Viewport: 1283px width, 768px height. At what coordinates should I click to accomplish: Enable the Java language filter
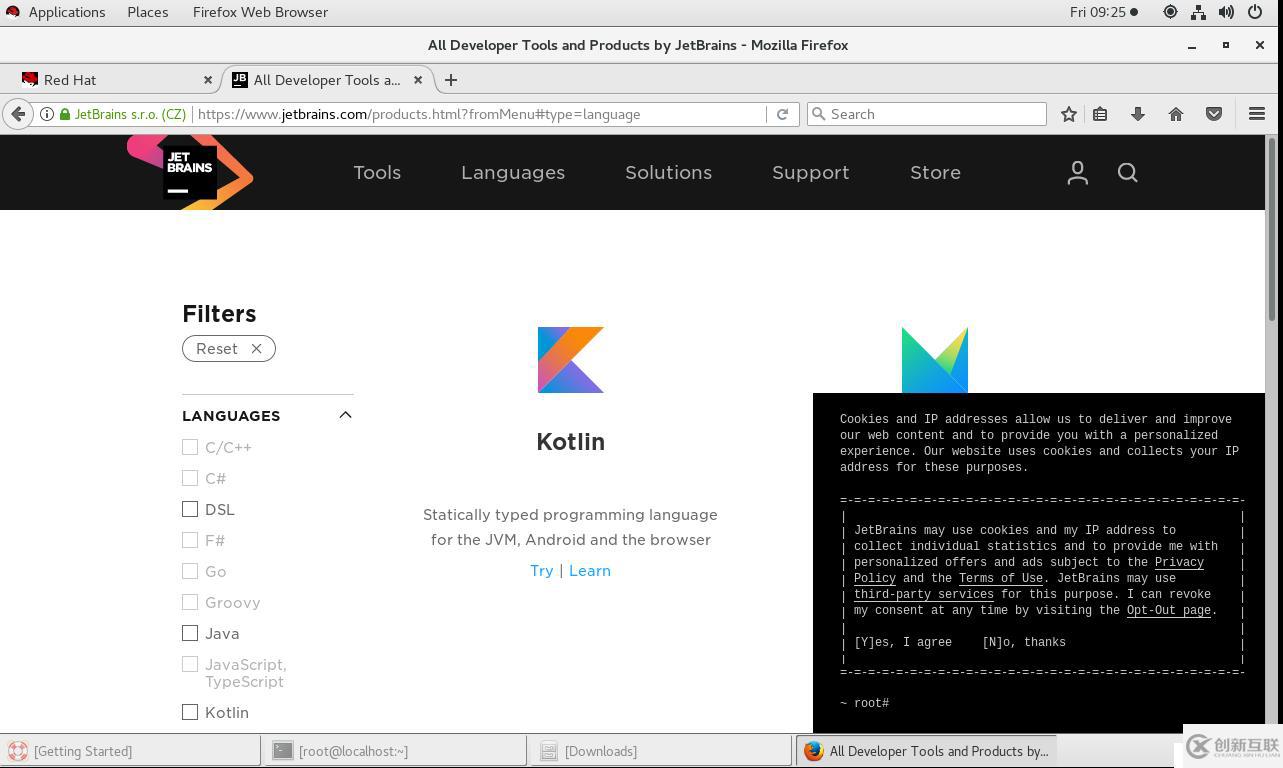(x=190, y=633)
